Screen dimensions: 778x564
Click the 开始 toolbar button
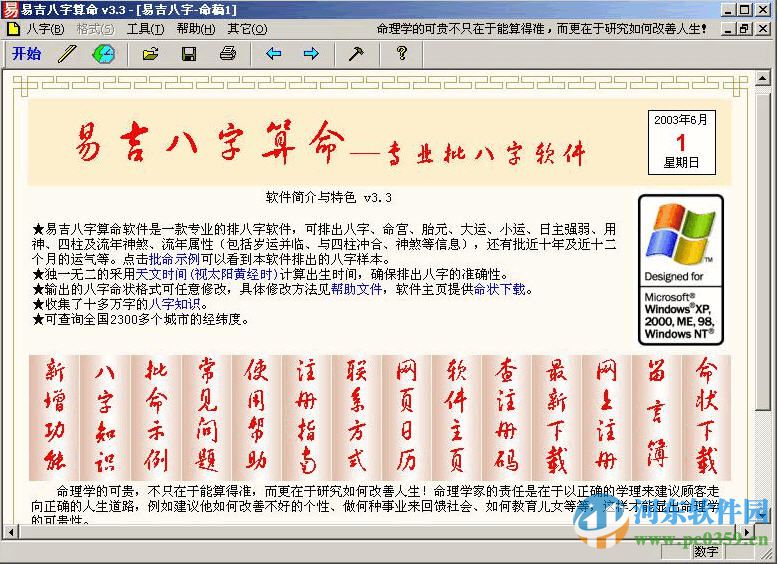[x=26, y=54]
